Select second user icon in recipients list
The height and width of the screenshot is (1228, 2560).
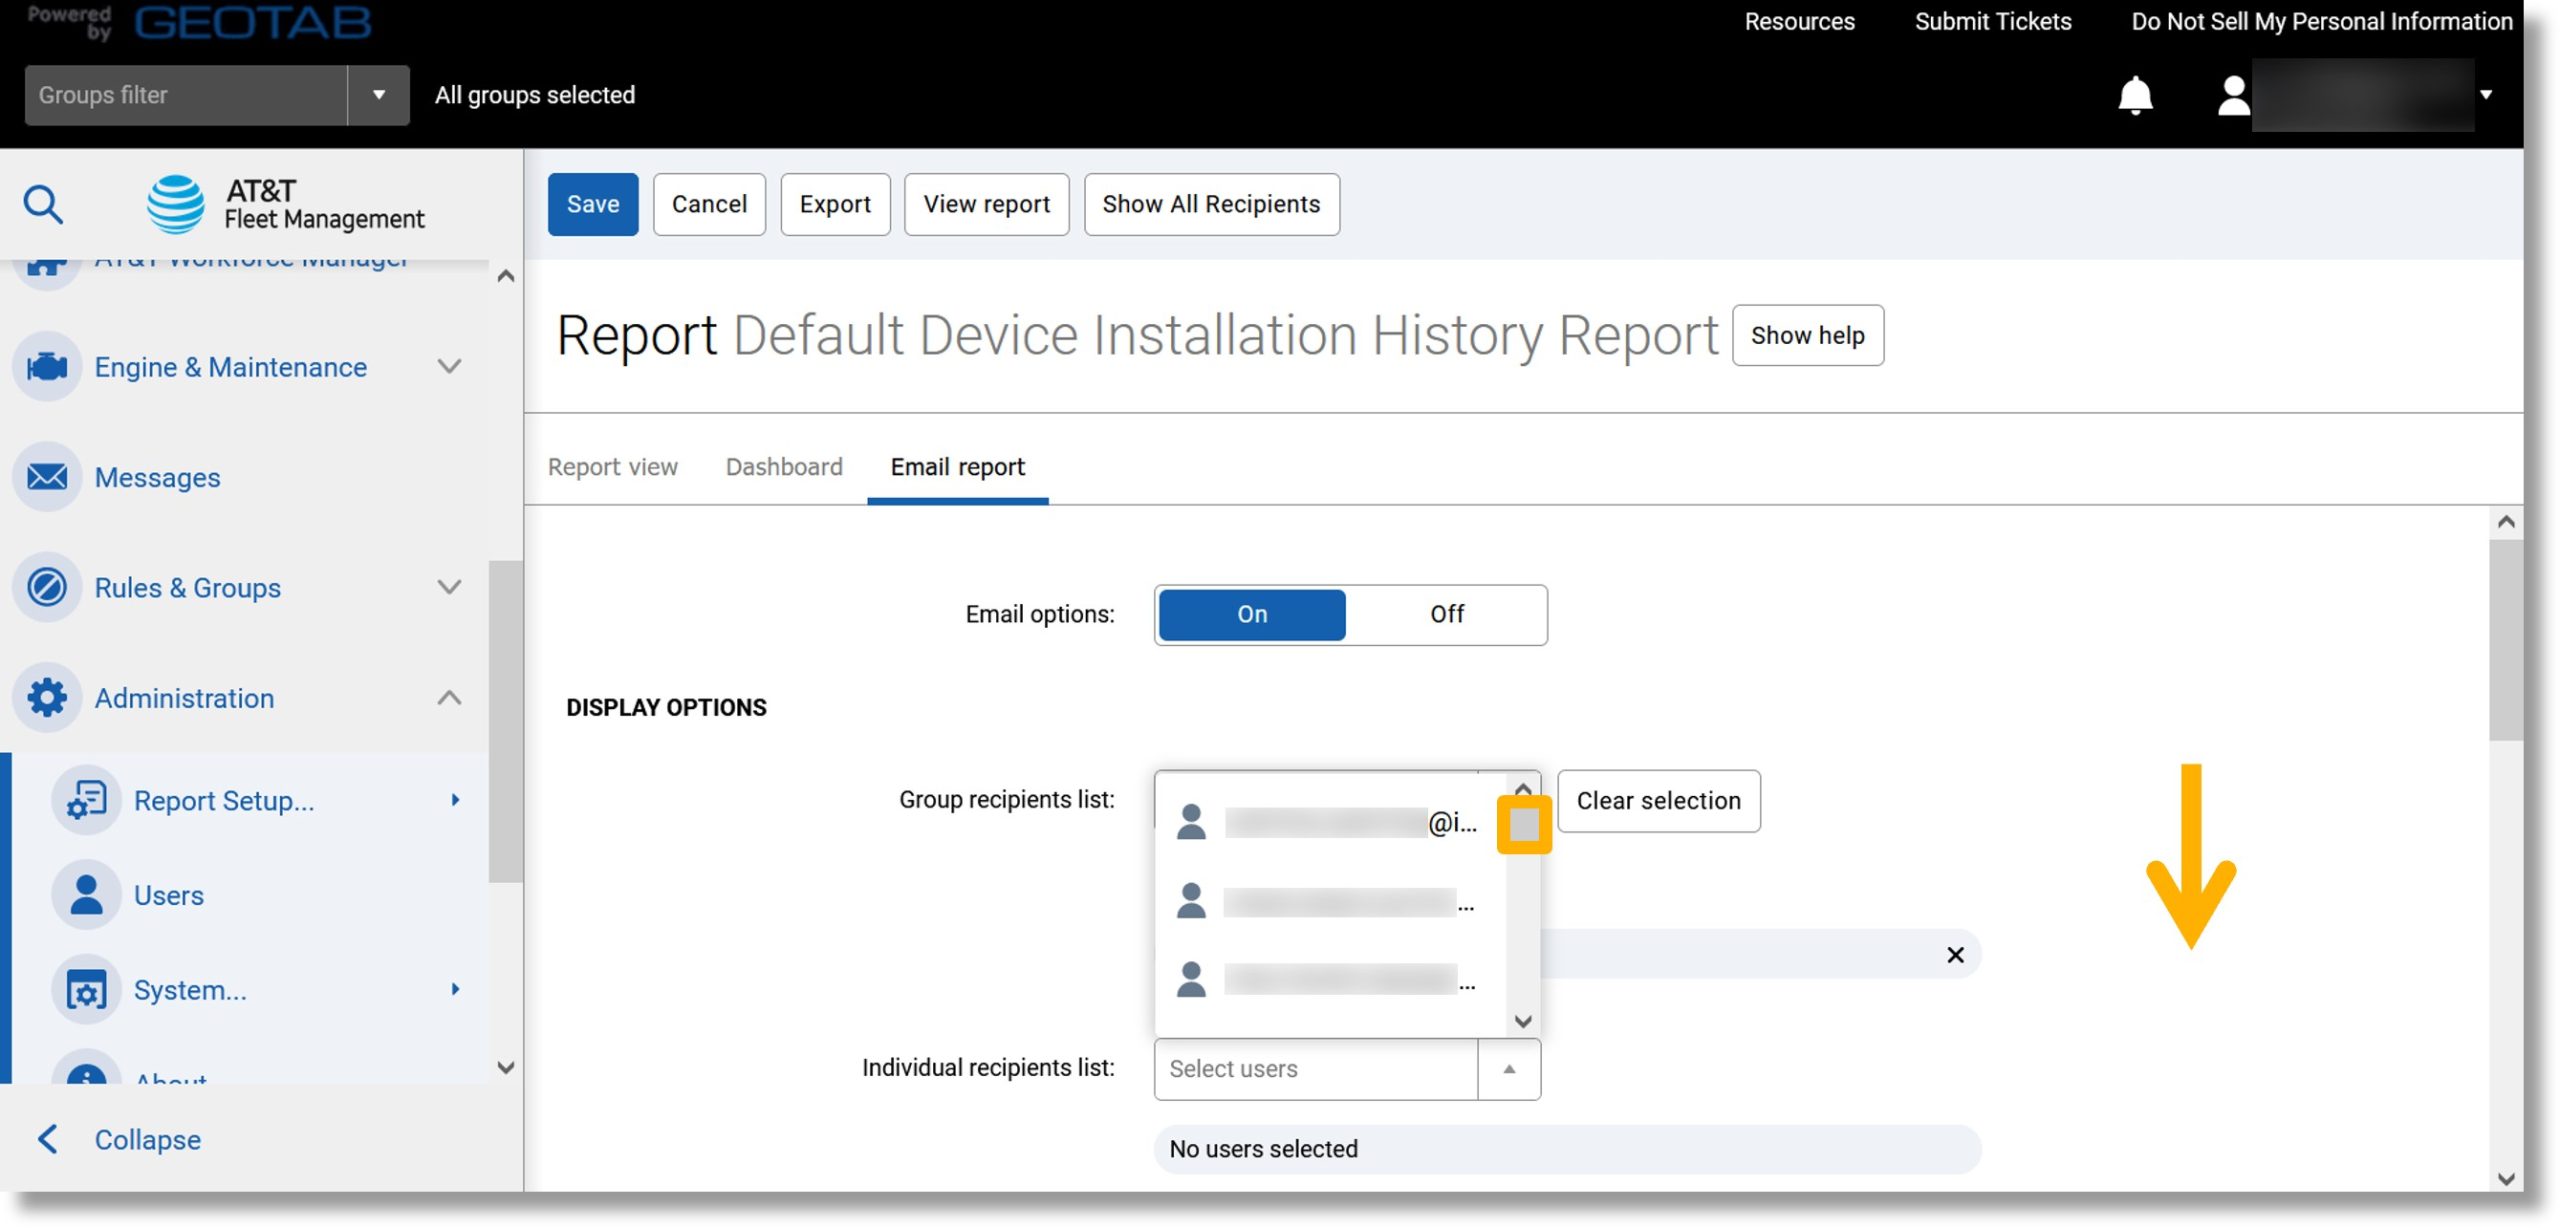[1191, 901]
